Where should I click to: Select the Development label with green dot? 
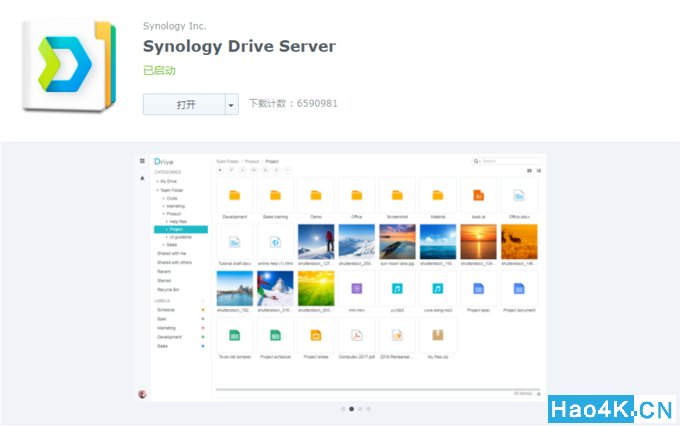pyautogui.click(x=180, y=337)
